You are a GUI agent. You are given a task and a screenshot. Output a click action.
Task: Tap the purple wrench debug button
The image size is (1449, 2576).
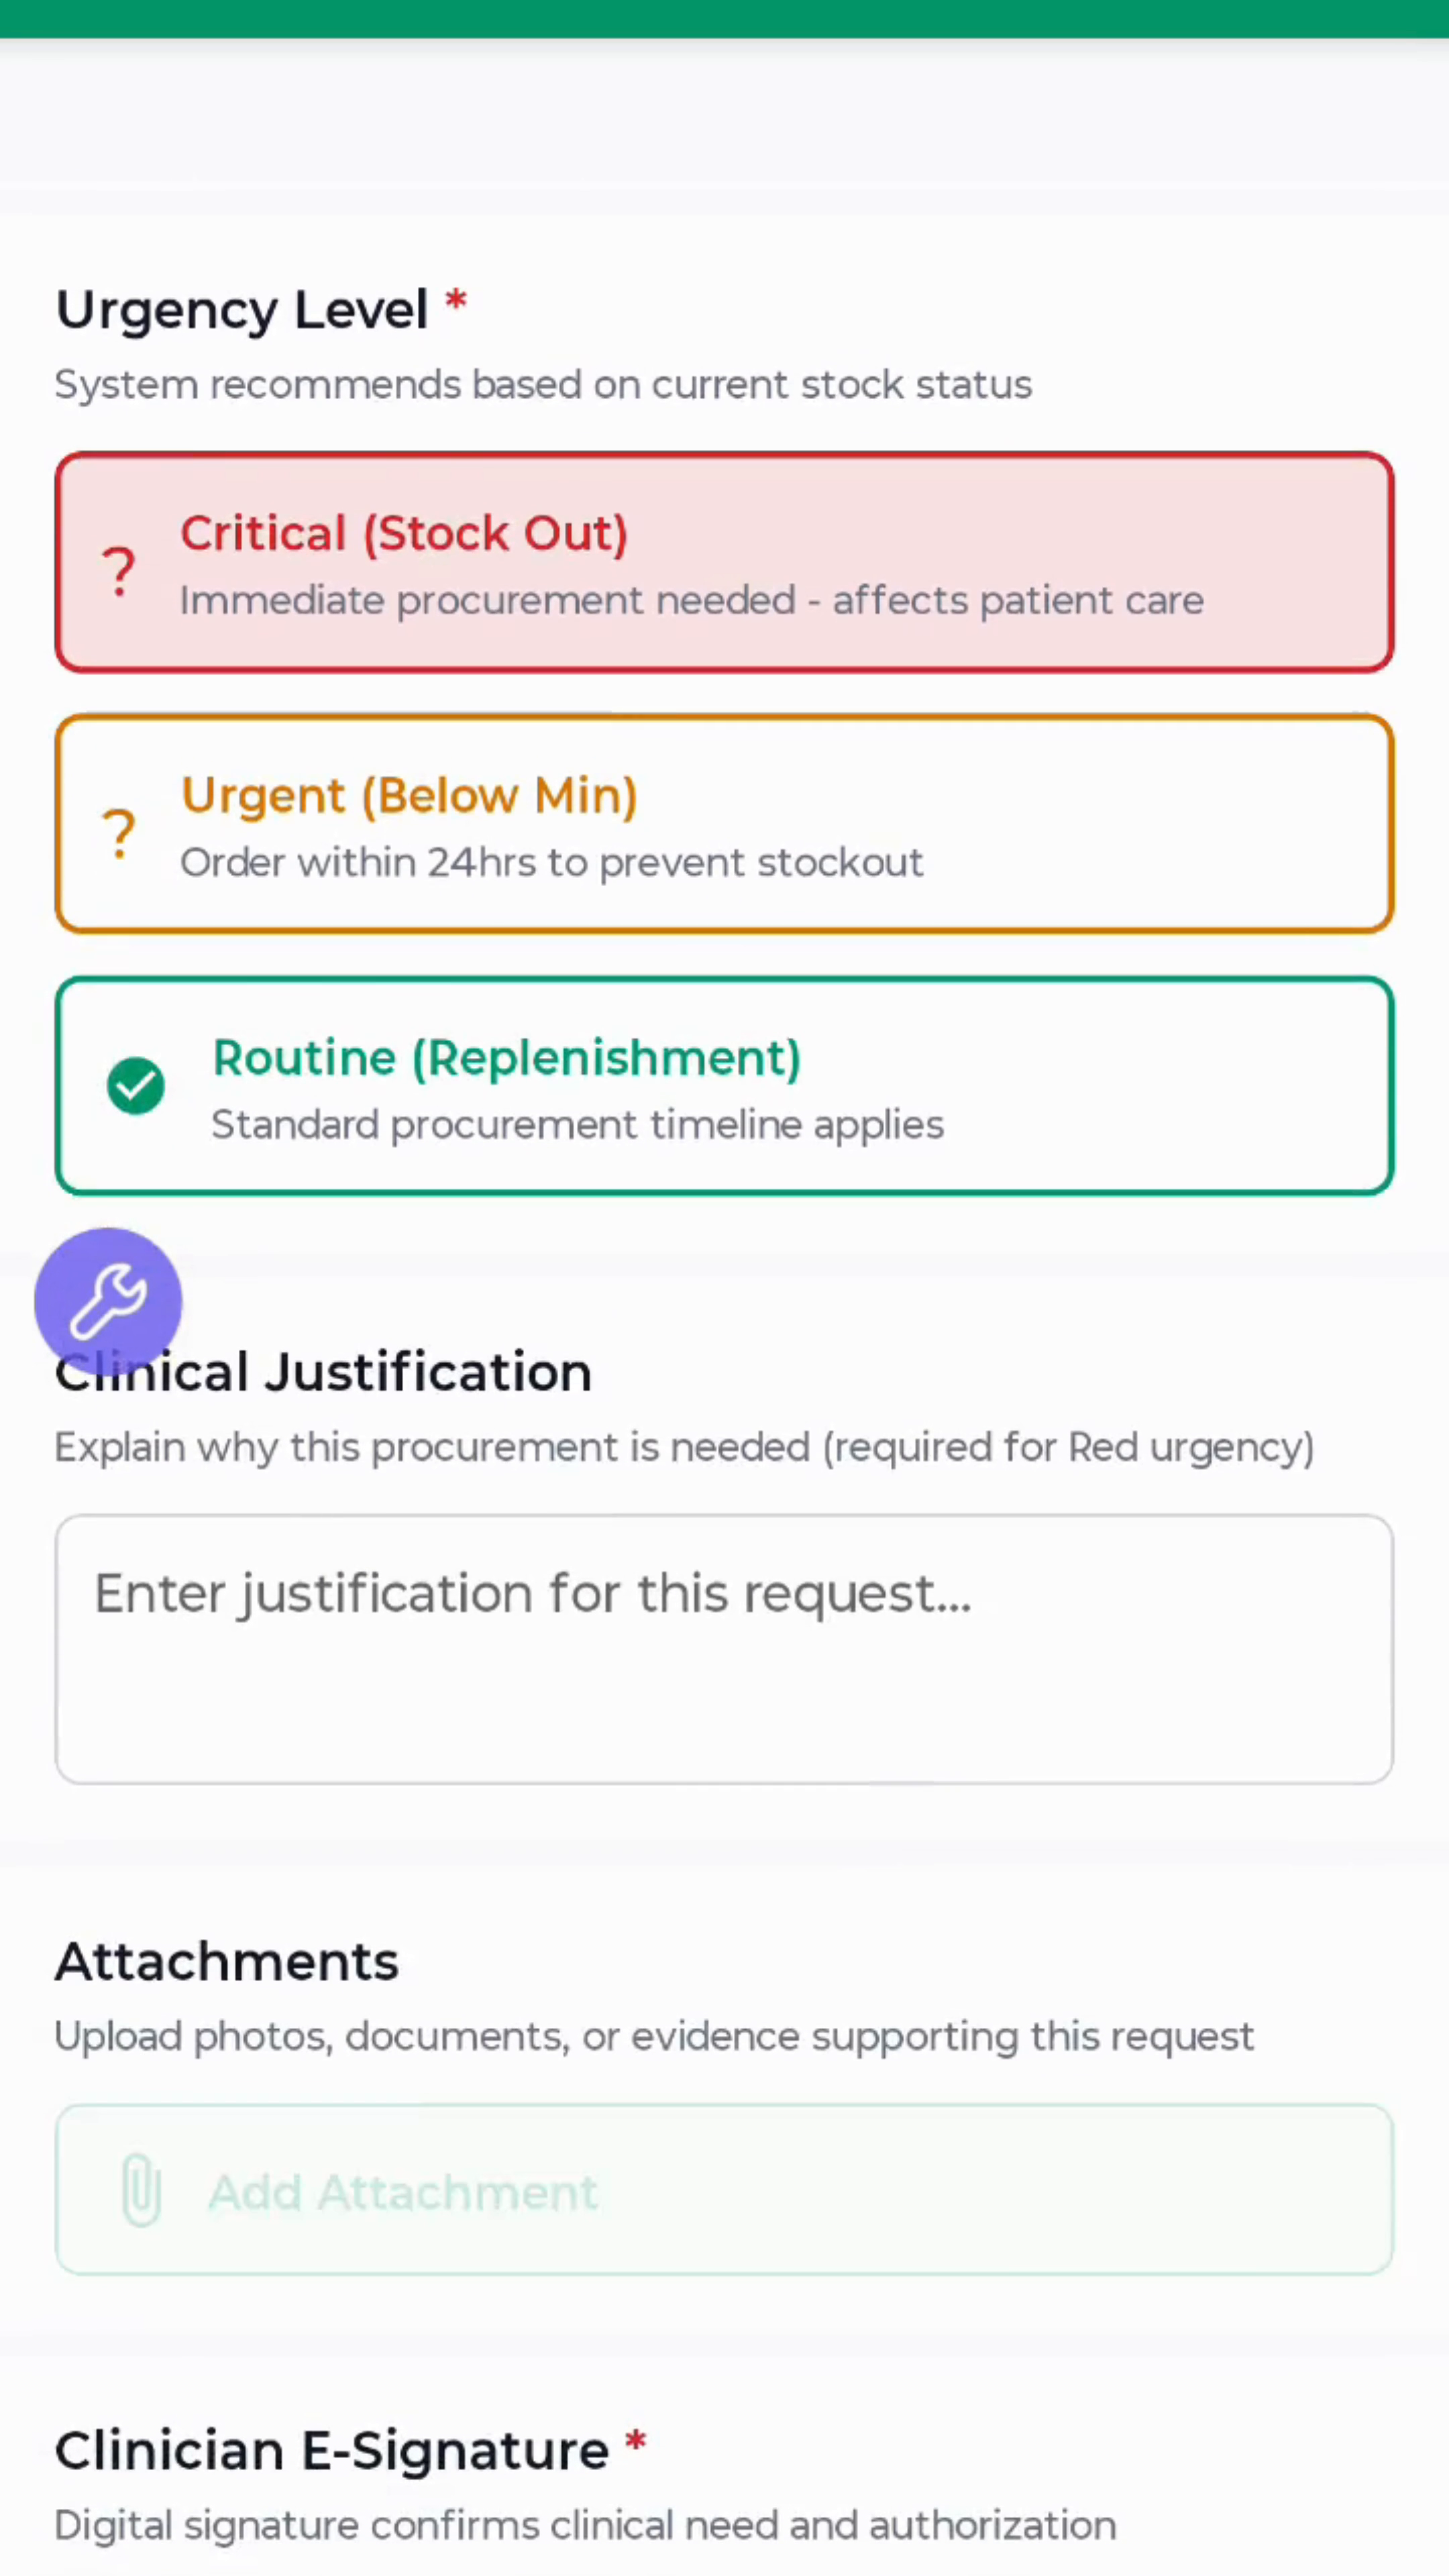[108, 1301]
